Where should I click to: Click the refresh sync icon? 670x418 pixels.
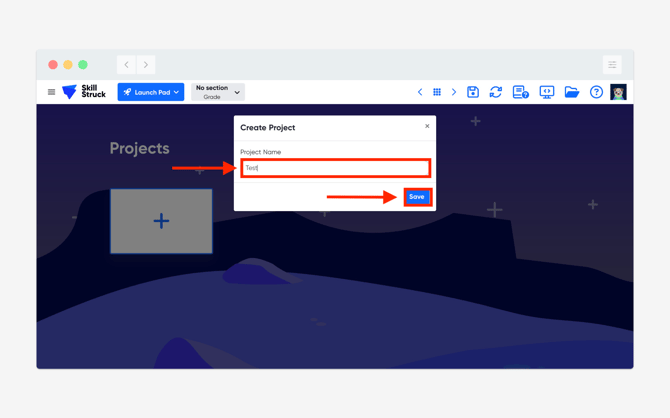click(x=496, y=92)
